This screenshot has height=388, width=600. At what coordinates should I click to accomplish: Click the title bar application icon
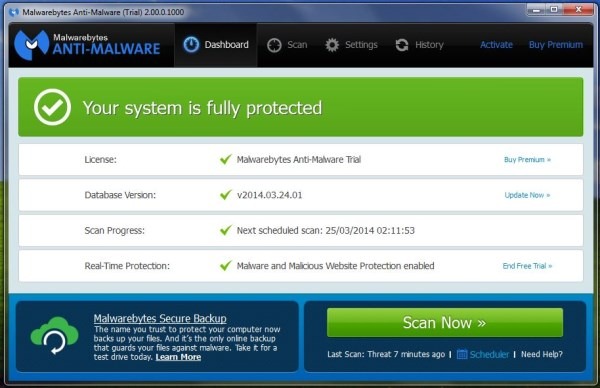tap(14, 12)
